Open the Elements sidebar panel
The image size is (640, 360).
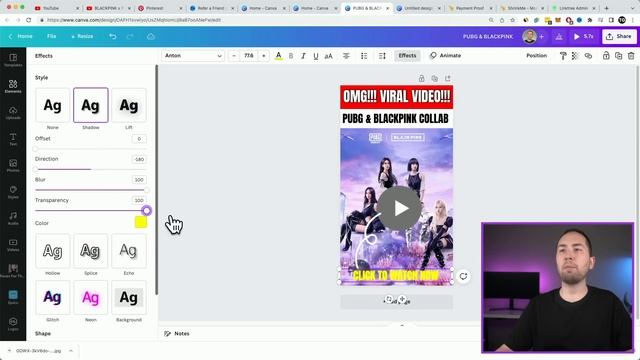(x=13, y=87)
